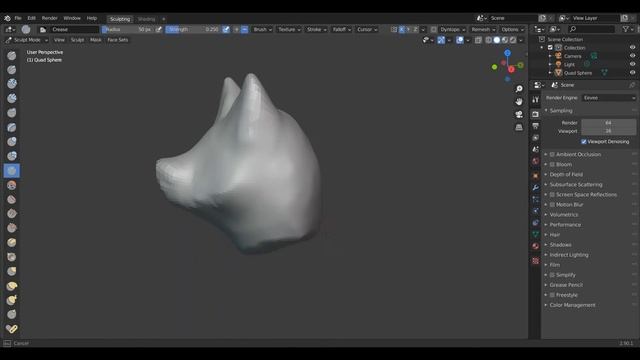640x360 pixels.
Task: Open the Texture dropdown in header
Action: coord(289,29)
